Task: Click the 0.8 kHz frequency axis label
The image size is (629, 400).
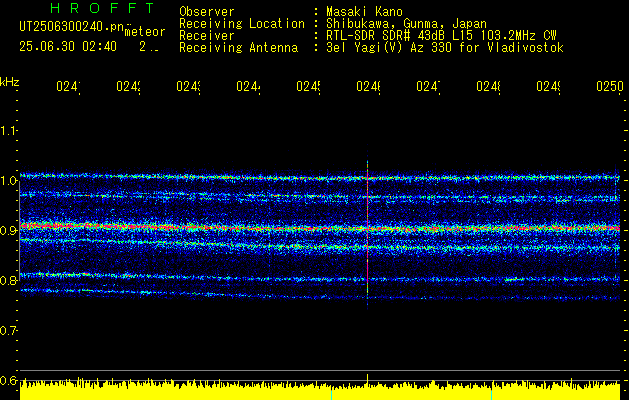Action: pyautogui.click(x=8, y=280)
